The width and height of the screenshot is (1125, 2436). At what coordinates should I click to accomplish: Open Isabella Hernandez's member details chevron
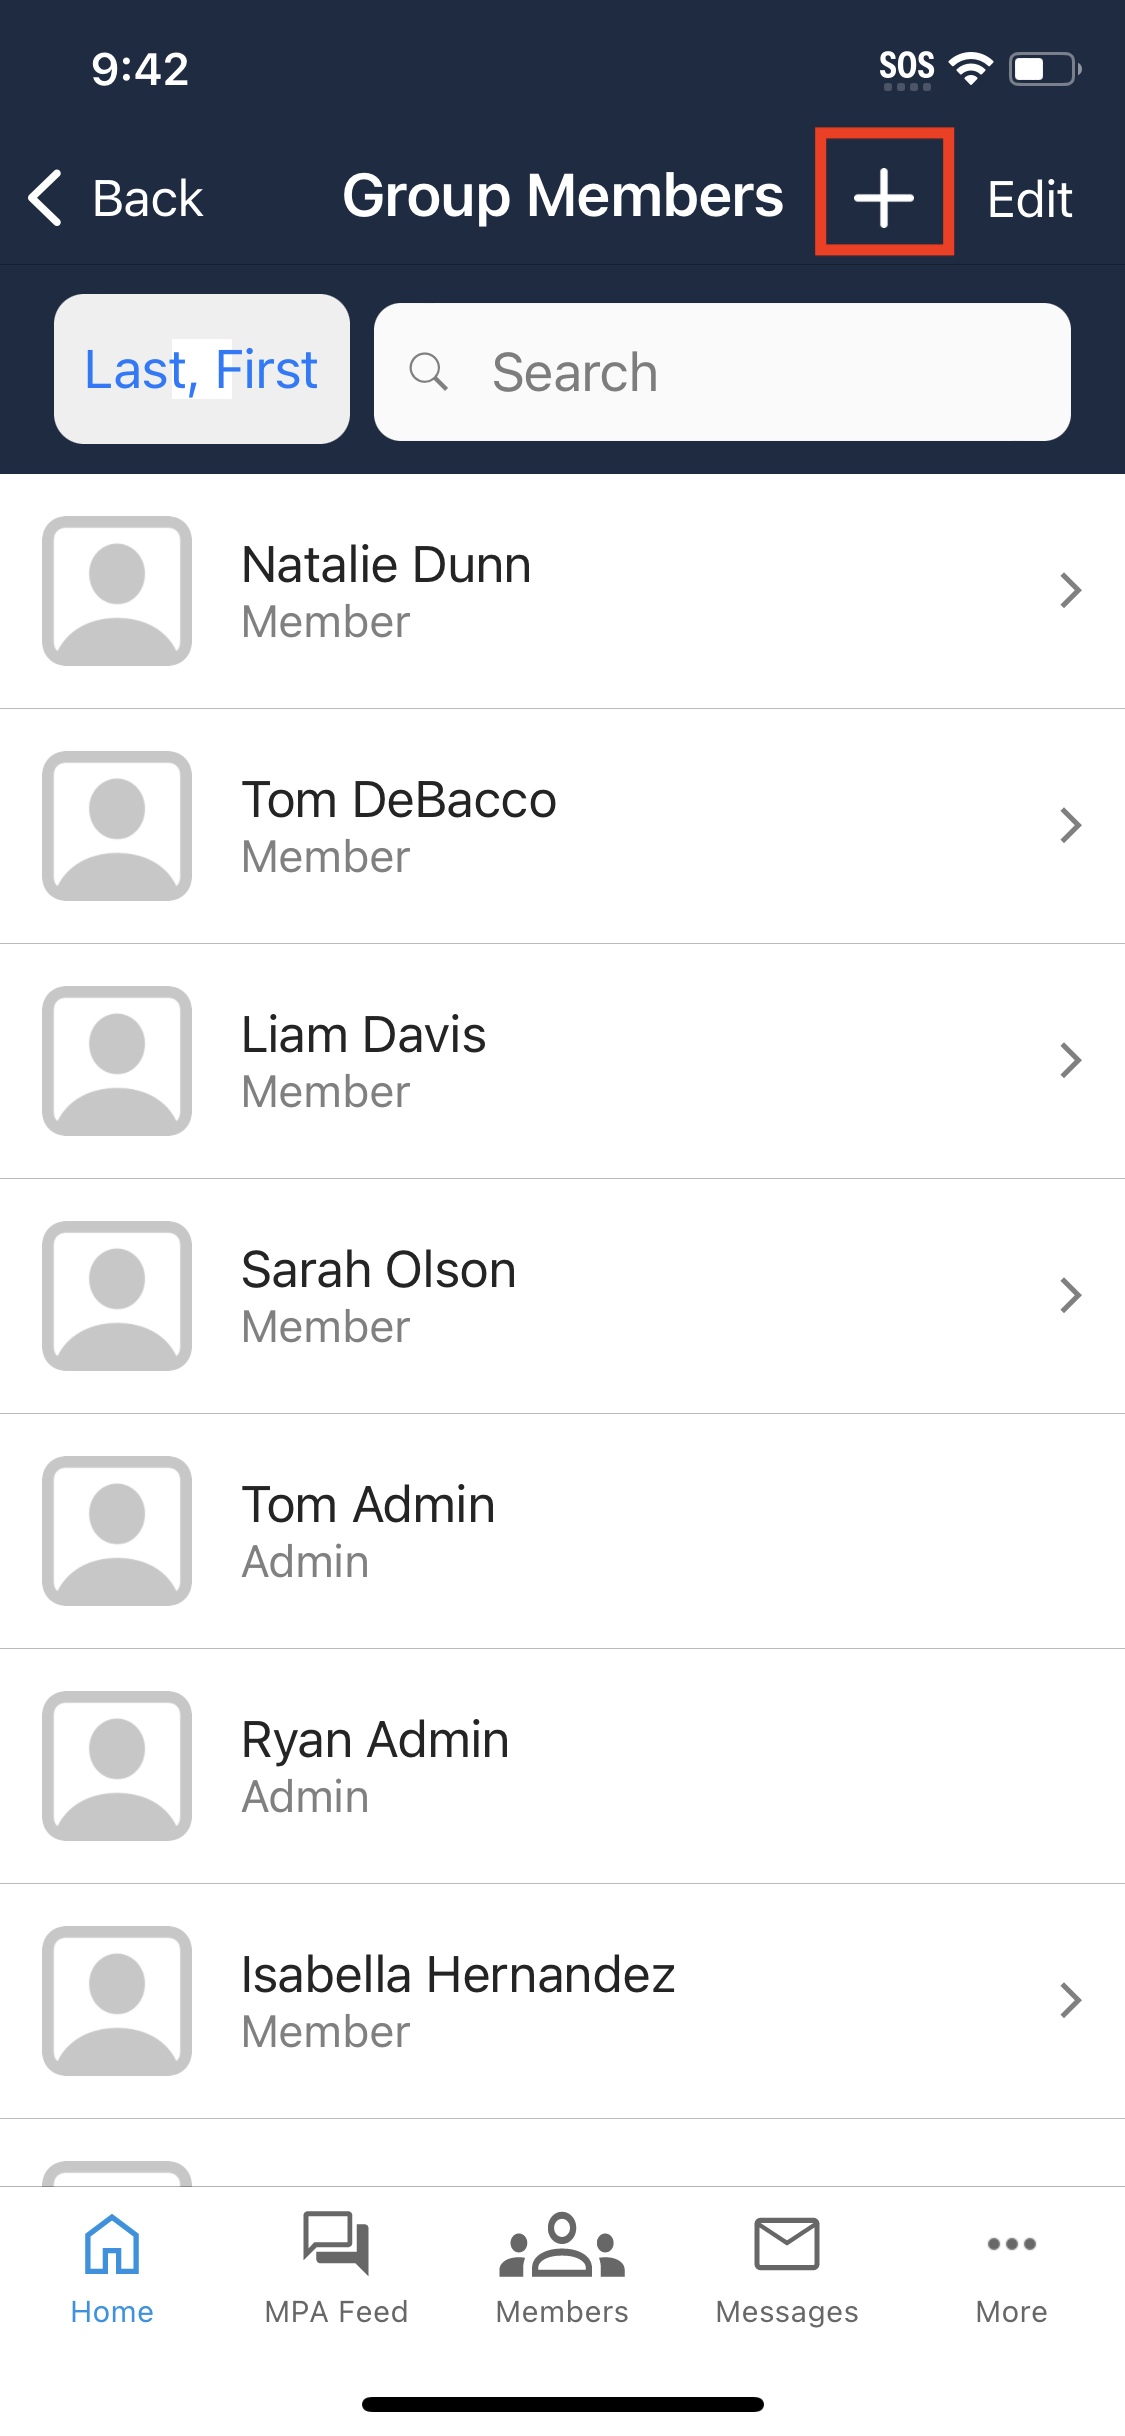pyautogui.click(x=1070, y=2001)
